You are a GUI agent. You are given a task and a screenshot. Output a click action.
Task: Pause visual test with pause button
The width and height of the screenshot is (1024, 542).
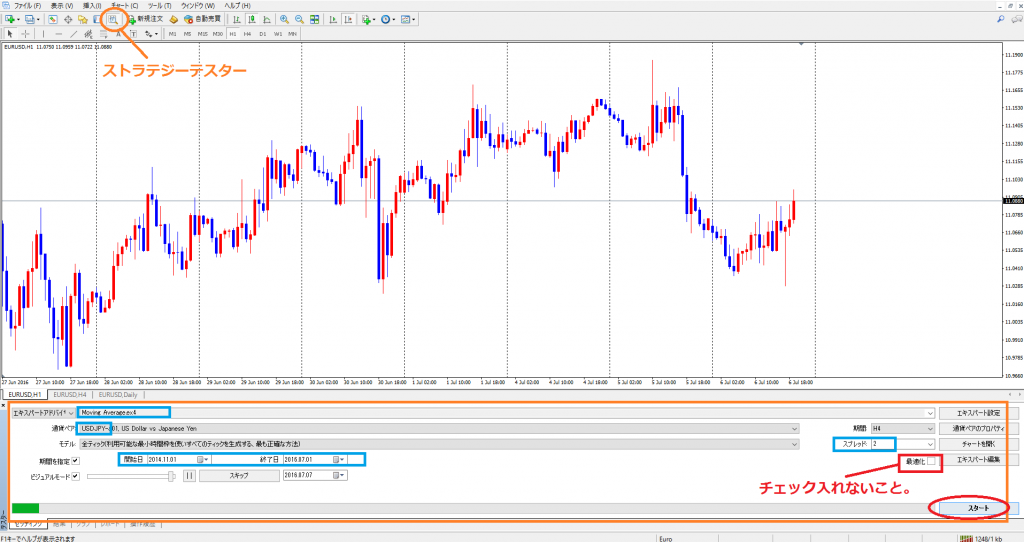(189, 476)
